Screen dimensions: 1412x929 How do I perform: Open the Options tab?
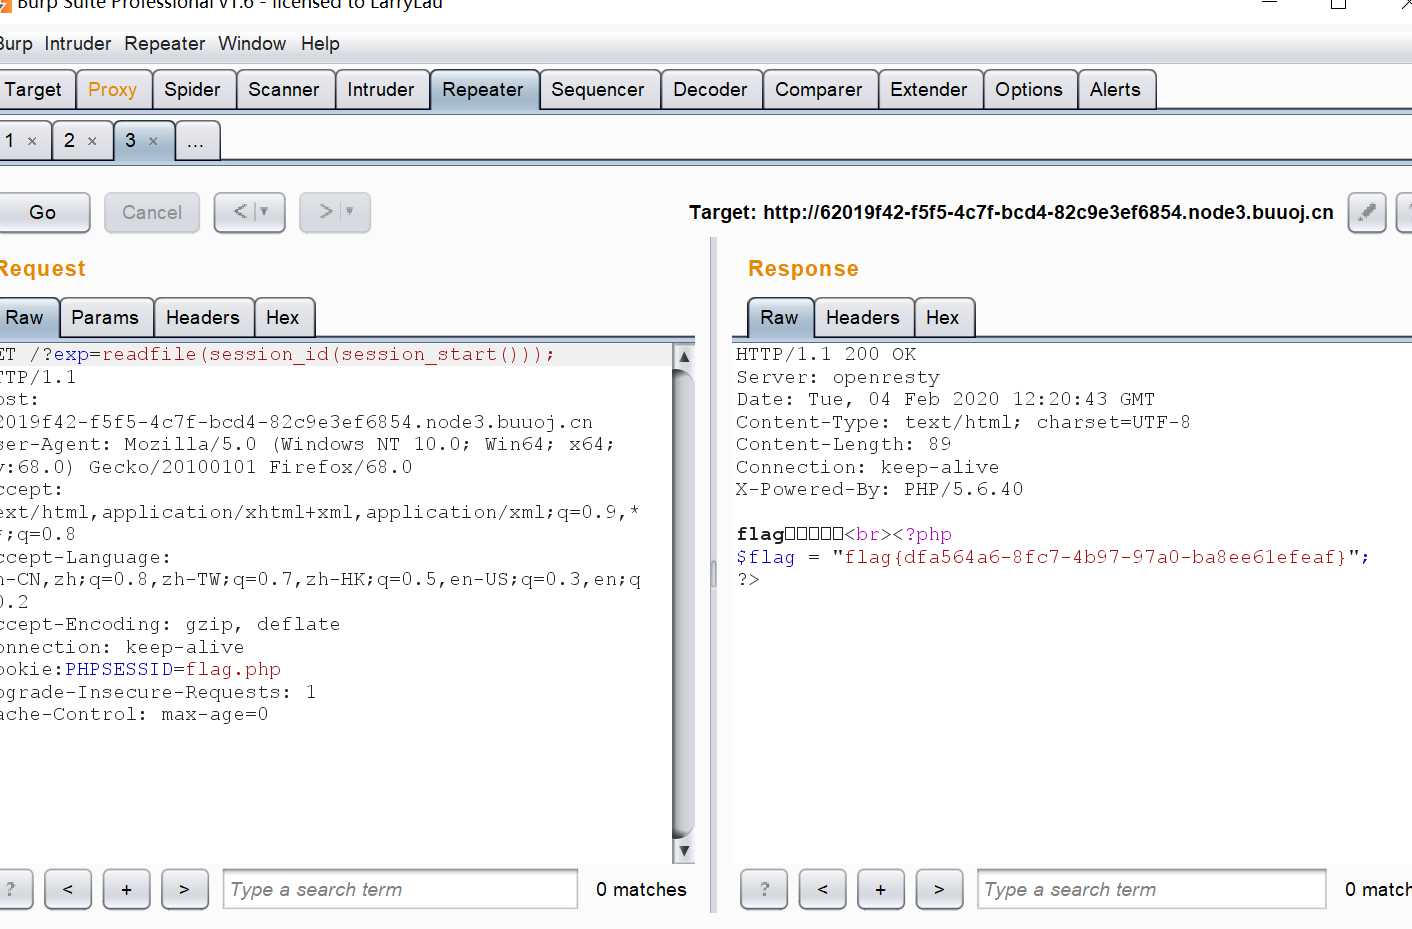click(x=1029, y=89)
